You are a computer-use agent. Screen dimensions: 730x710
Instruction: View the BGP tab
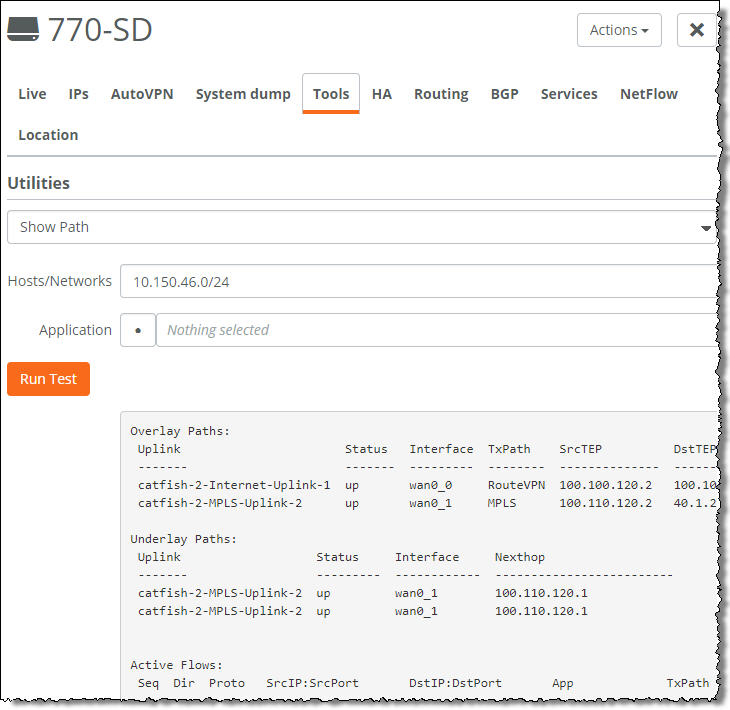point(505,94)
